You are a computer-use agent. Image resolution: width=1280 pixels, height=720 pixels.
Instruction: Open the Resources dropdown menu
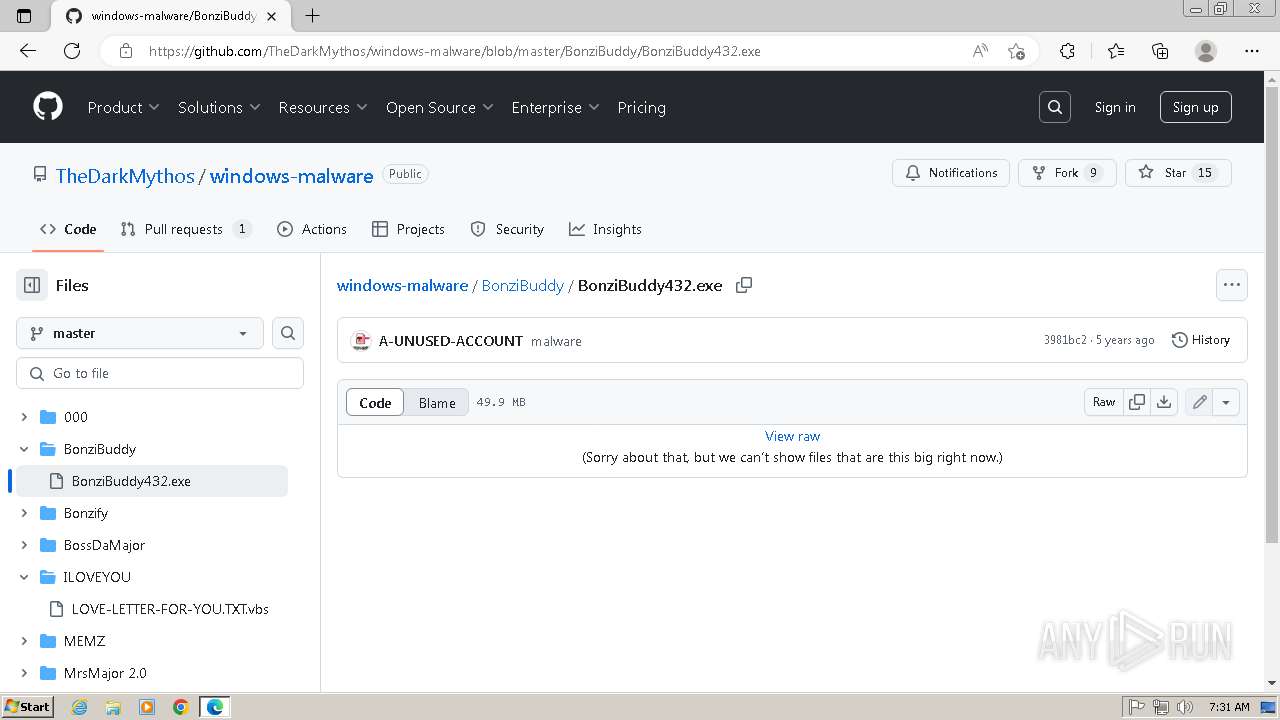tap(323, 107)
